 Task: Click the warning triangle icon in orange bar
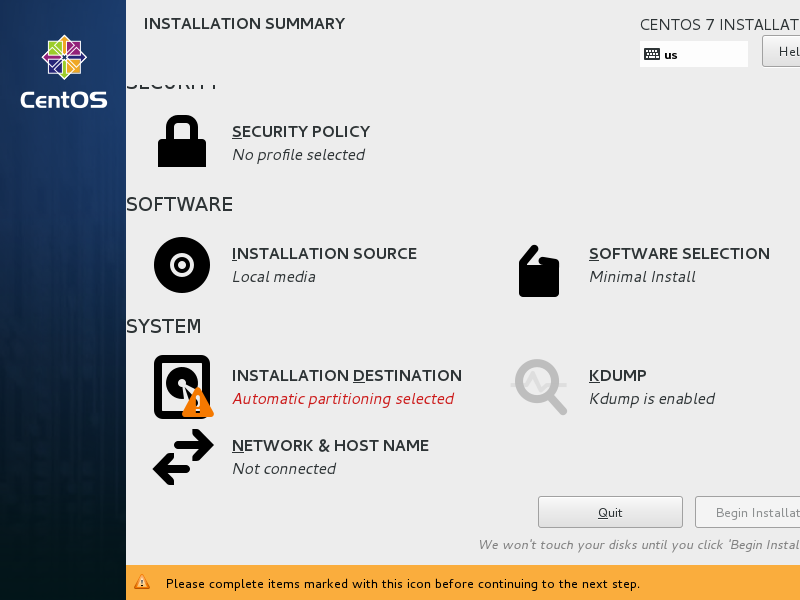coord(142,582)
